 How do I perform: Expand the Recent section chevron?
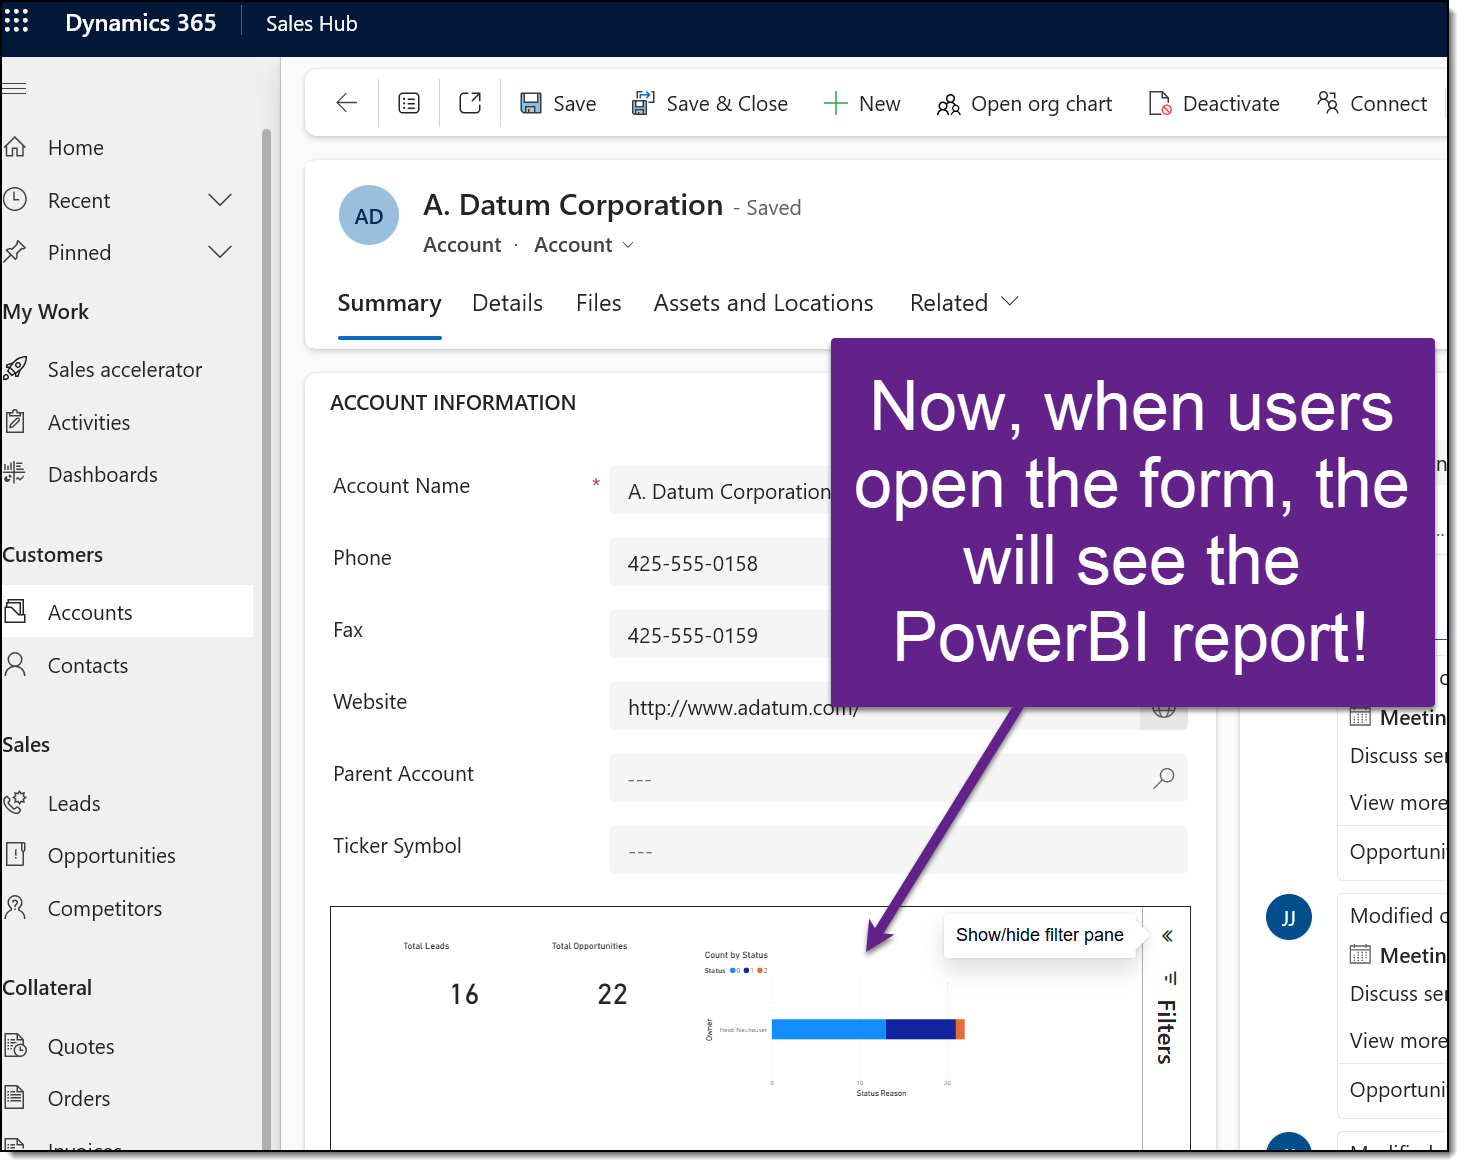point(220,200)
